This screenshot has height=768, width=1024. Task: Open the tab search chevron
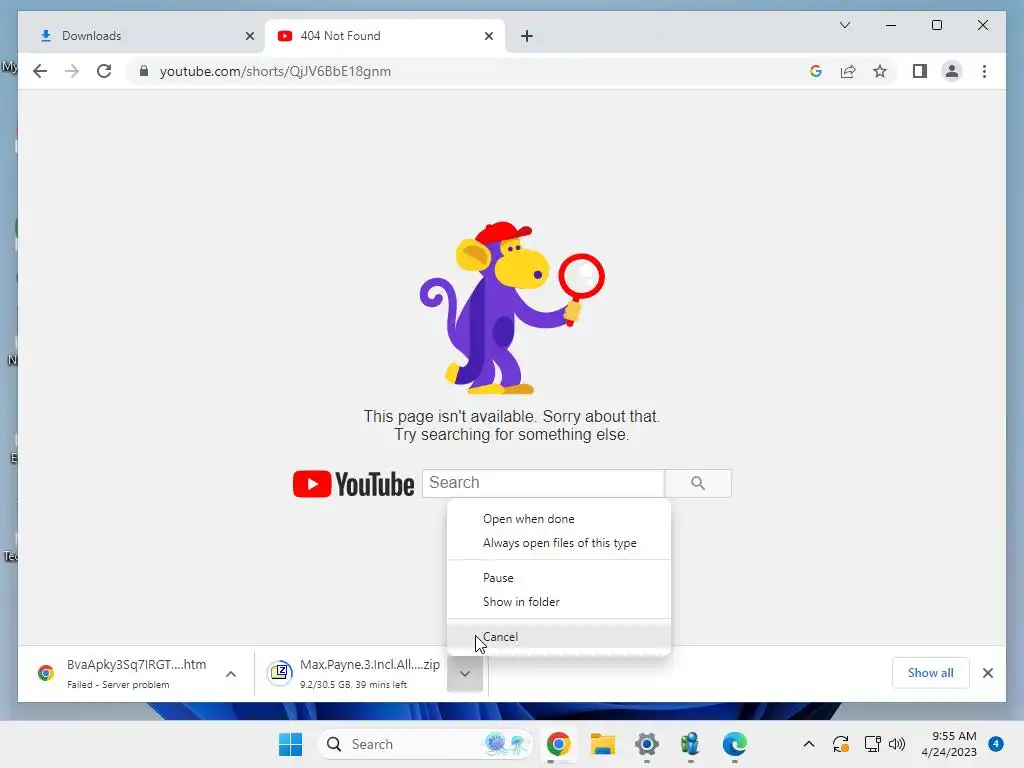(844, 25)
